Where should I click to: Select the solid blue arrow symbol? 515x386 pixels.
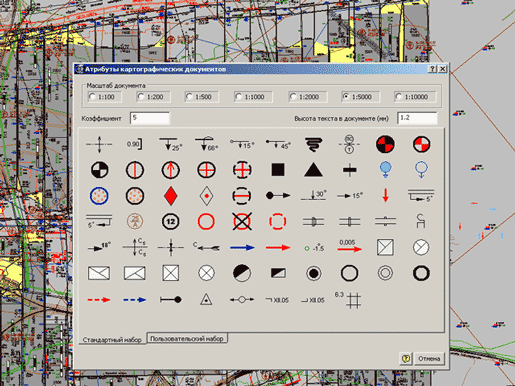coord(242,248)
